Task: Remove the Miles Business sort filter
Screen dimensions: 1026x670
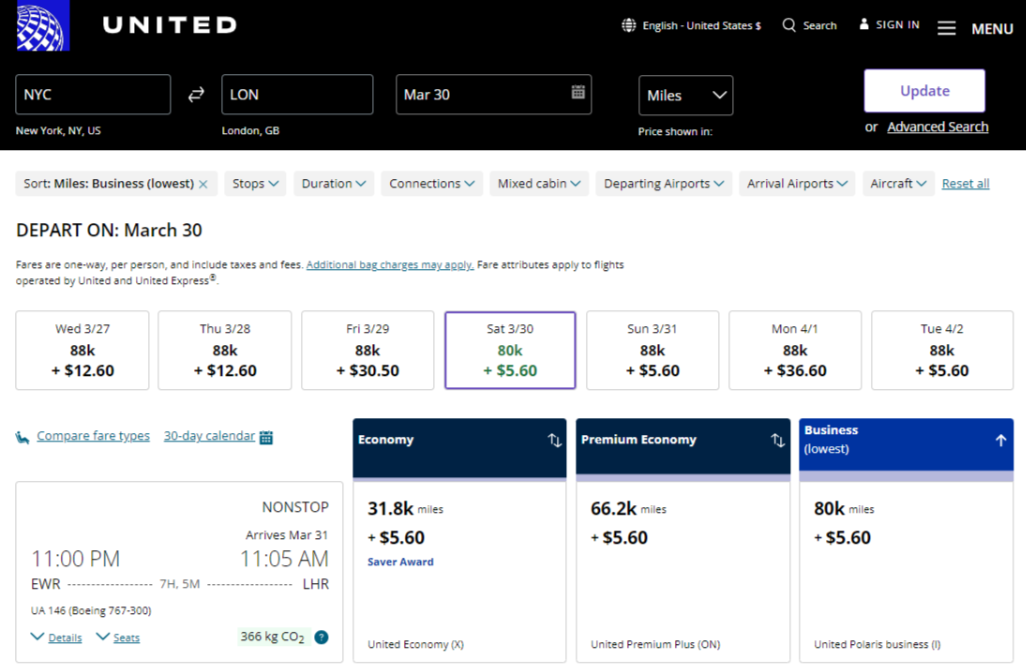Action: (x=203, y=185)
